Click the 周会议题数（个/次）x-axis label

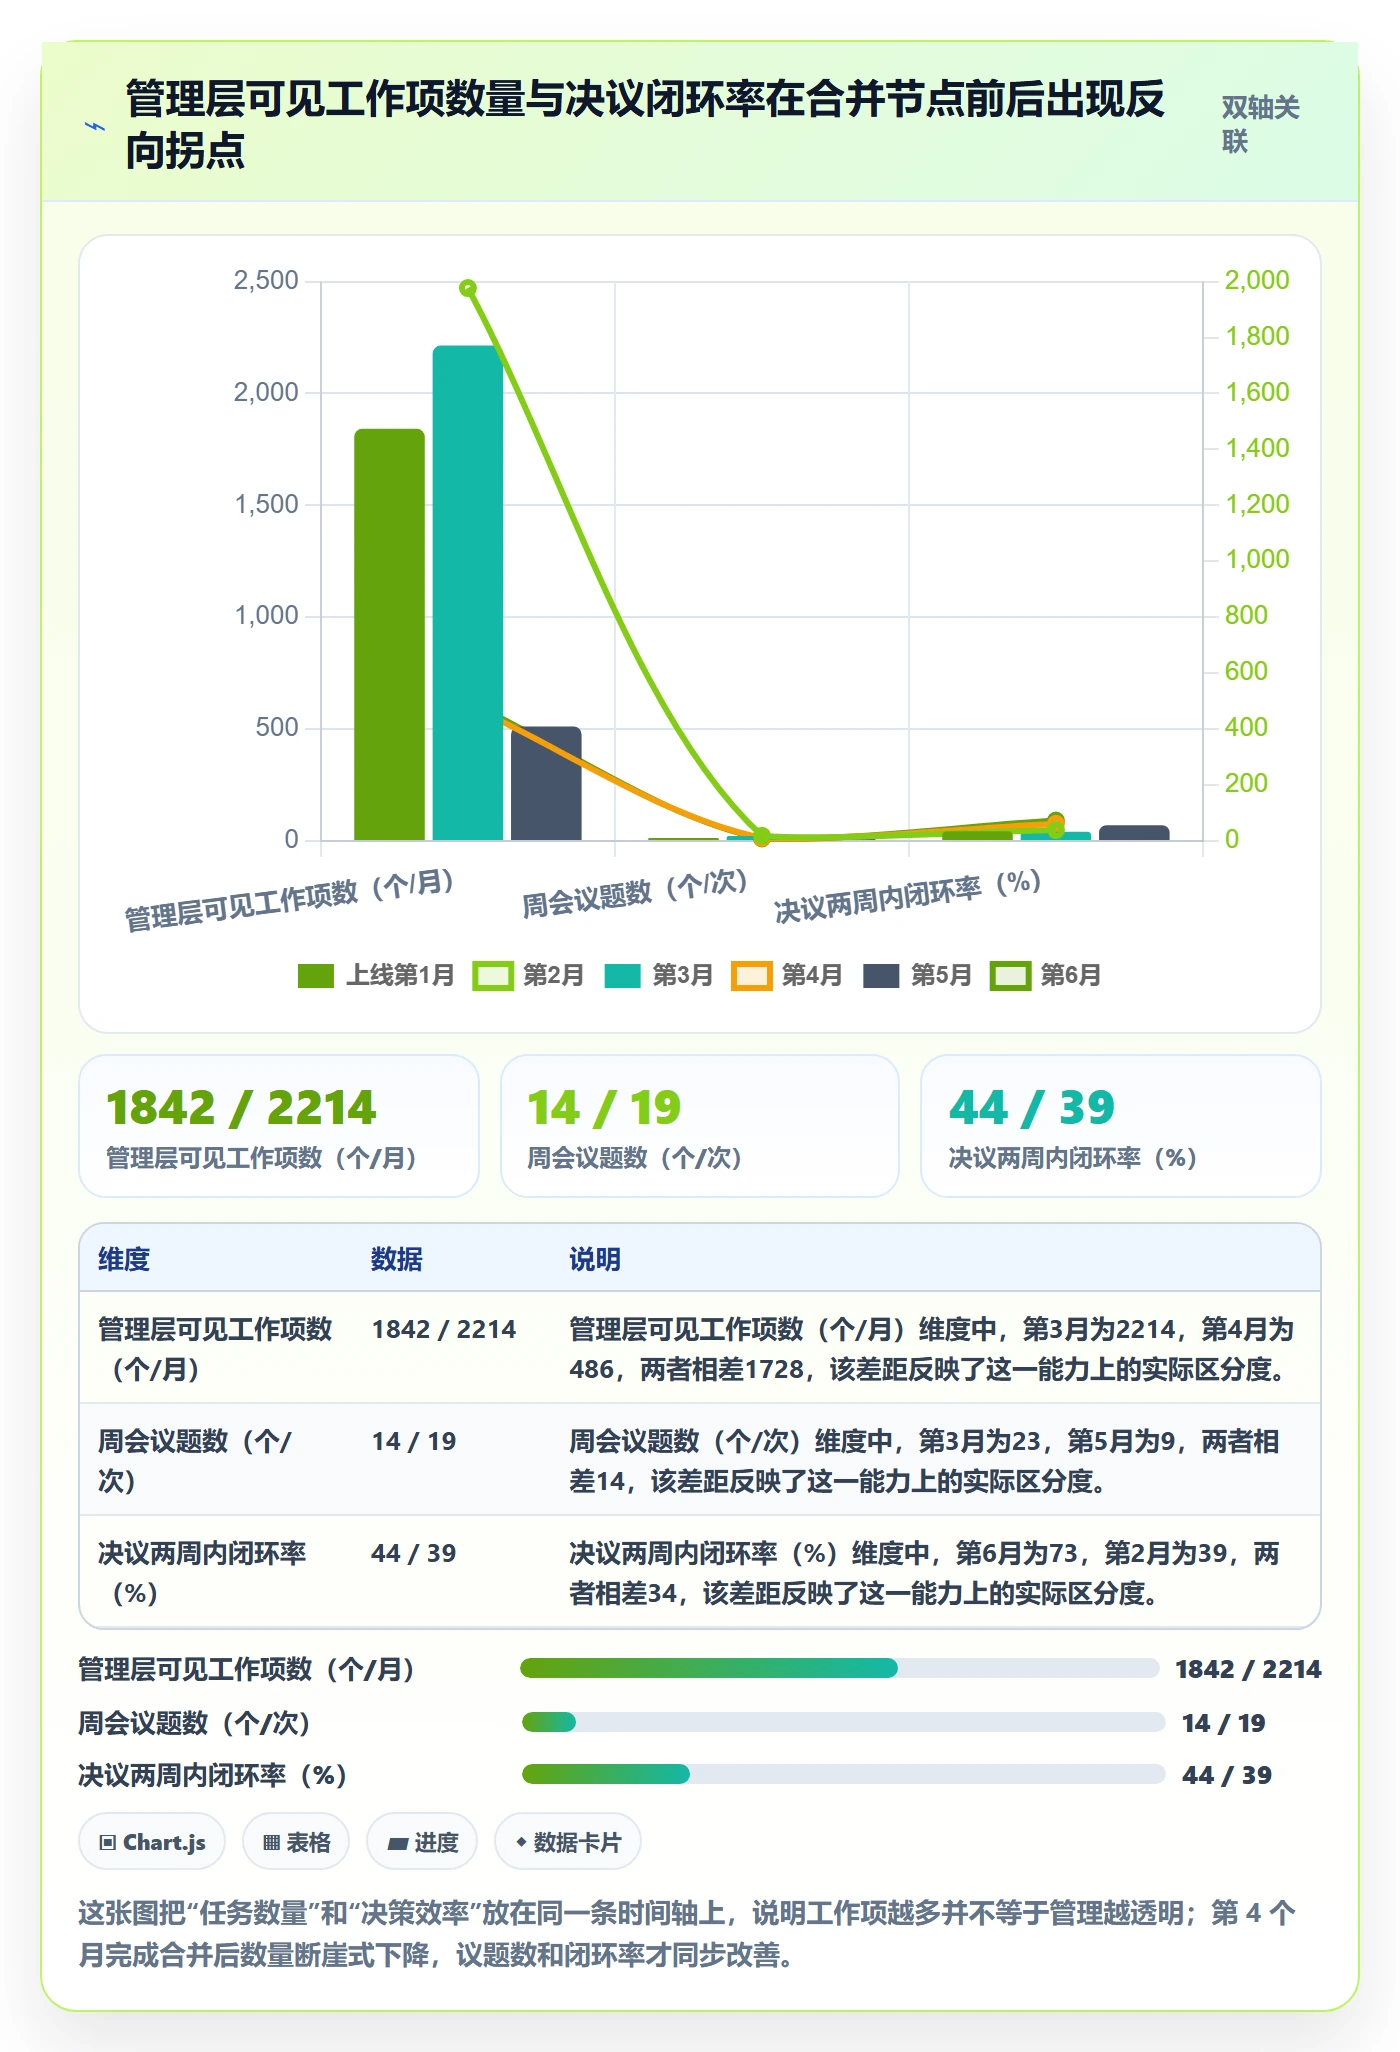click(x=635, y=893)
